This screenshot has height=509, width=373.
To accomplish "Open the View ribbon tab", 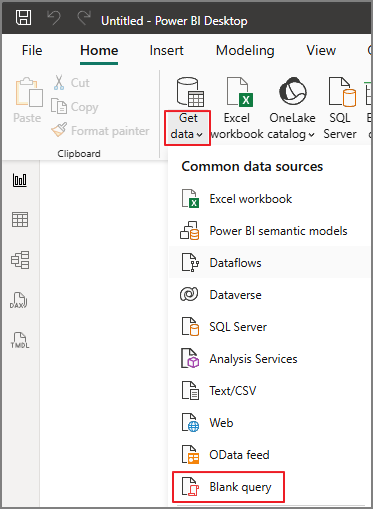I will click(x=321, y=51).
